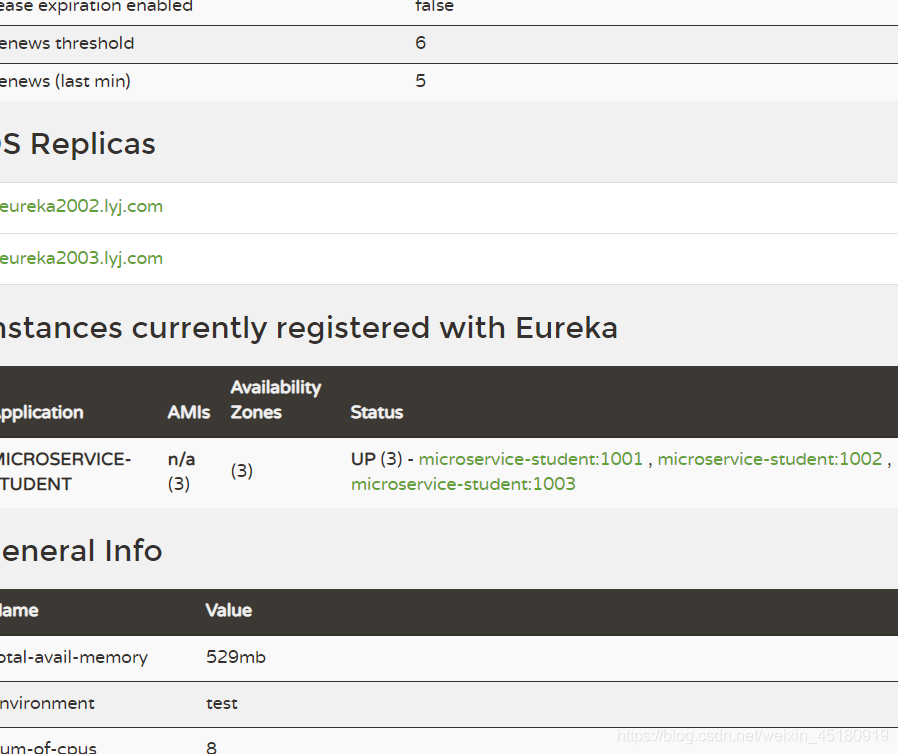Select the Renews (last min) value 5
This screenshot has height=754, width=898.
tap(420, 81)
